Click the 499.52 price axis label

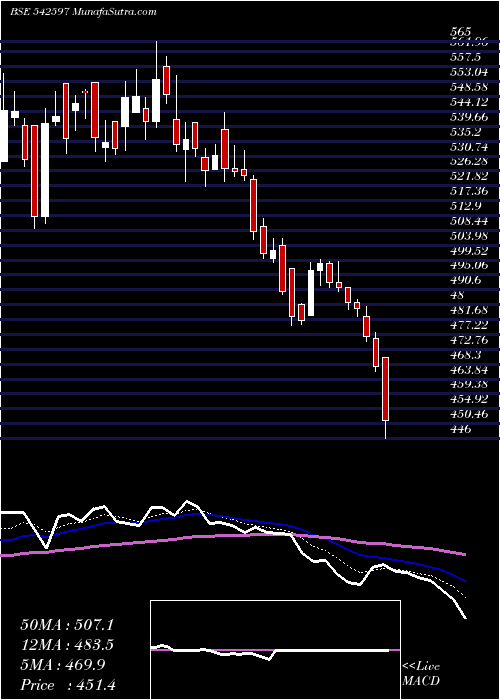[x=470, y=251]
